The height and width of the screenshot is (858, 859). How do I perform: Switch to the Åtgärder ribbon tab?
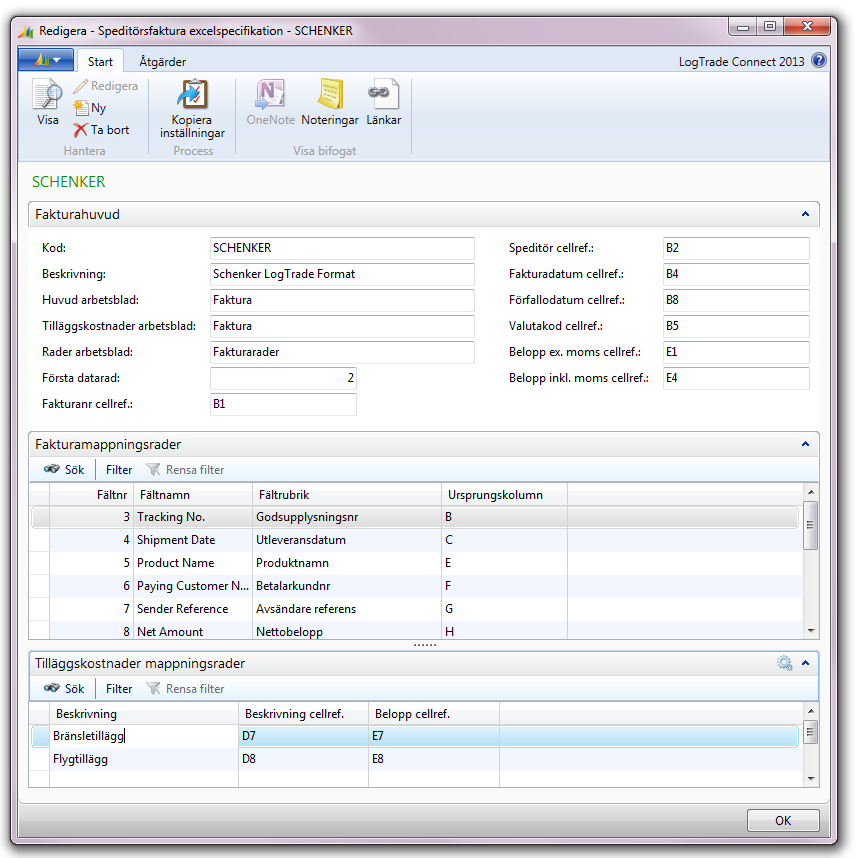click(x=162, y=61)
